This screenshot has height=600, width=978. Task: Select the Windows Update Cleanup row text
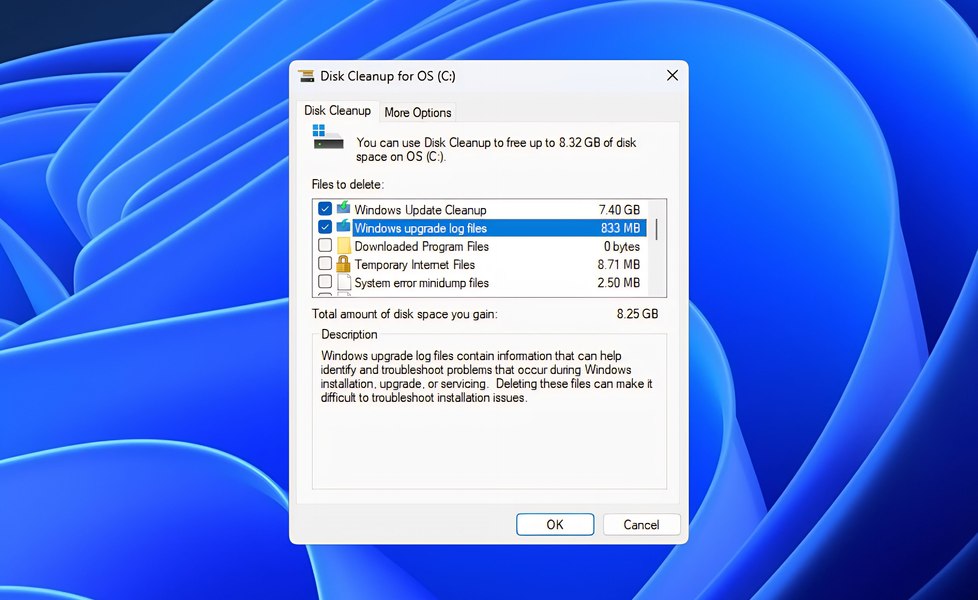420,210
